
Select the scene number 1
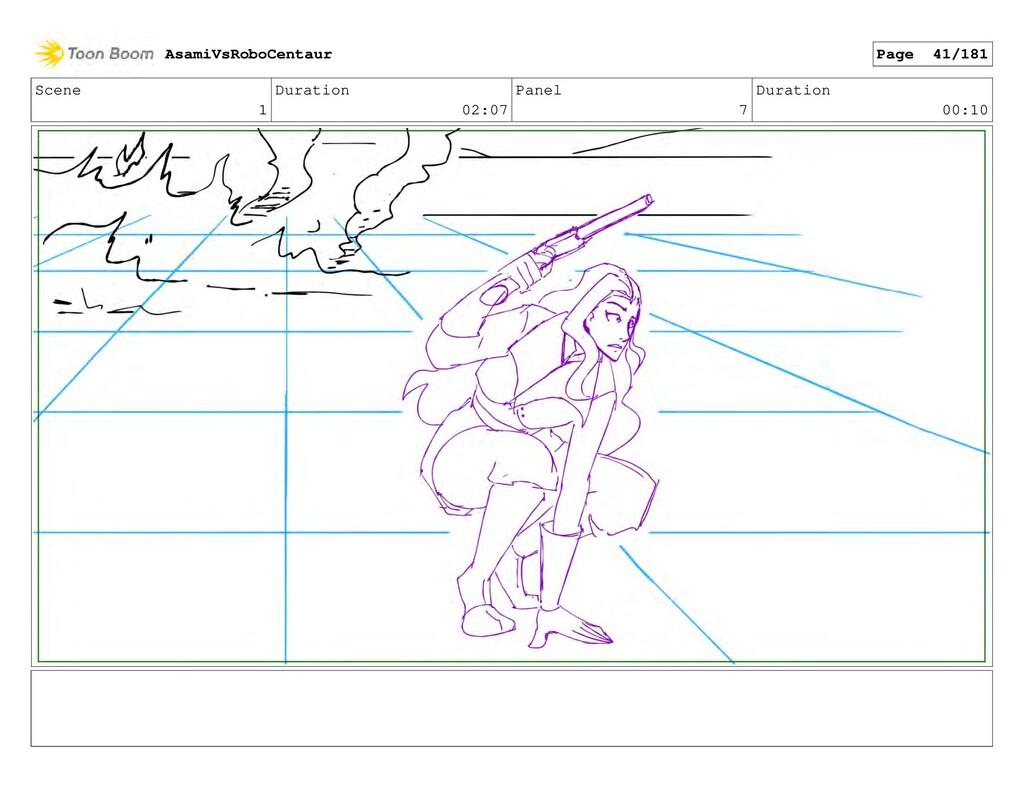click(x=263, y=110)
